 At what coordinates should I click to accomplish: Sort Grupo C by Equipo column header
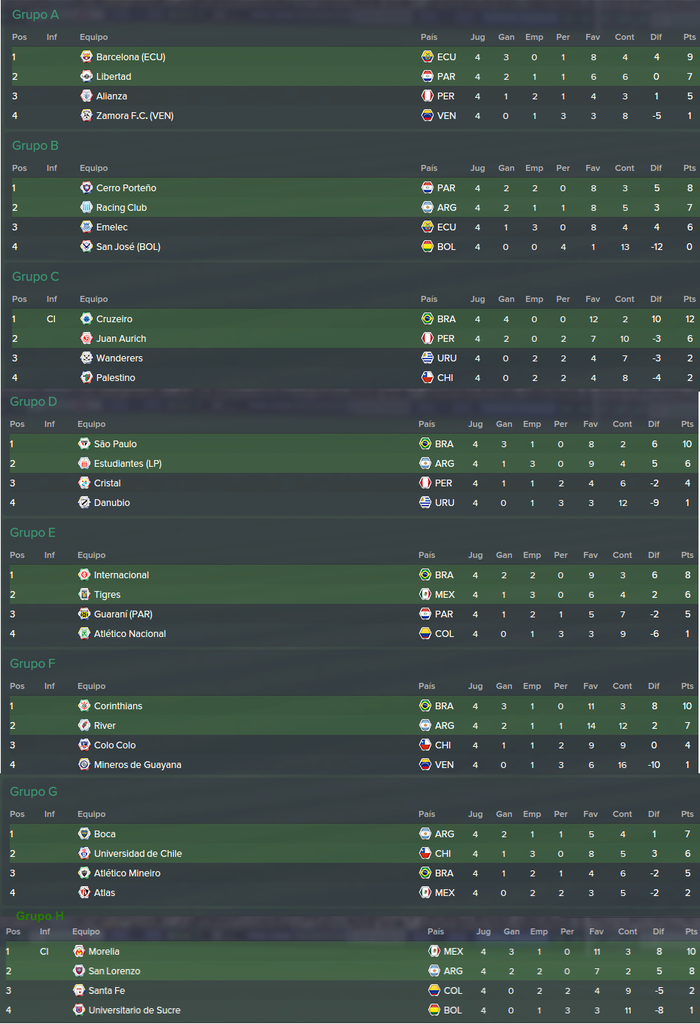pos(94,299)
